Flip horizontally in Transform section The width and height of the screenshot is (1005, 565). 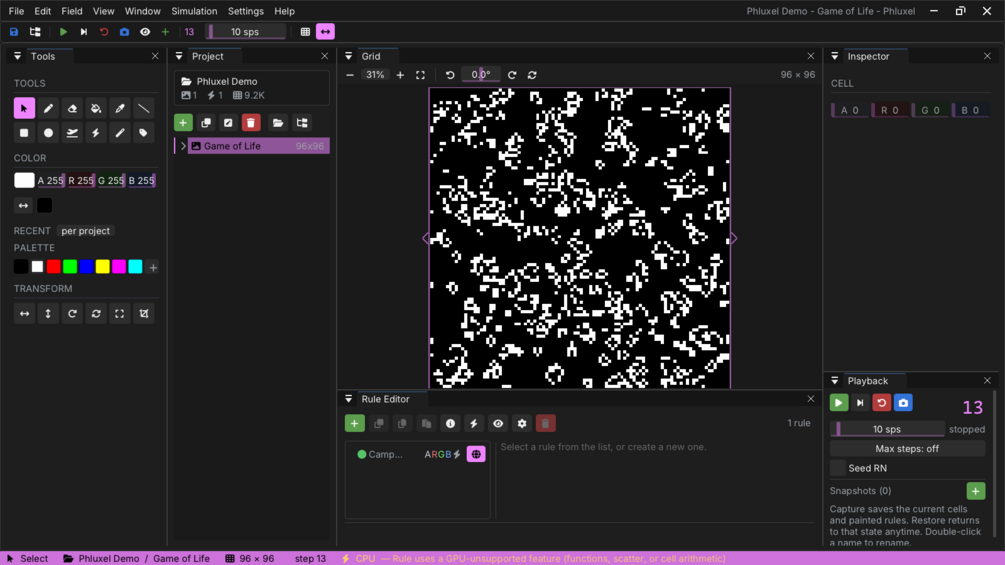24,313
